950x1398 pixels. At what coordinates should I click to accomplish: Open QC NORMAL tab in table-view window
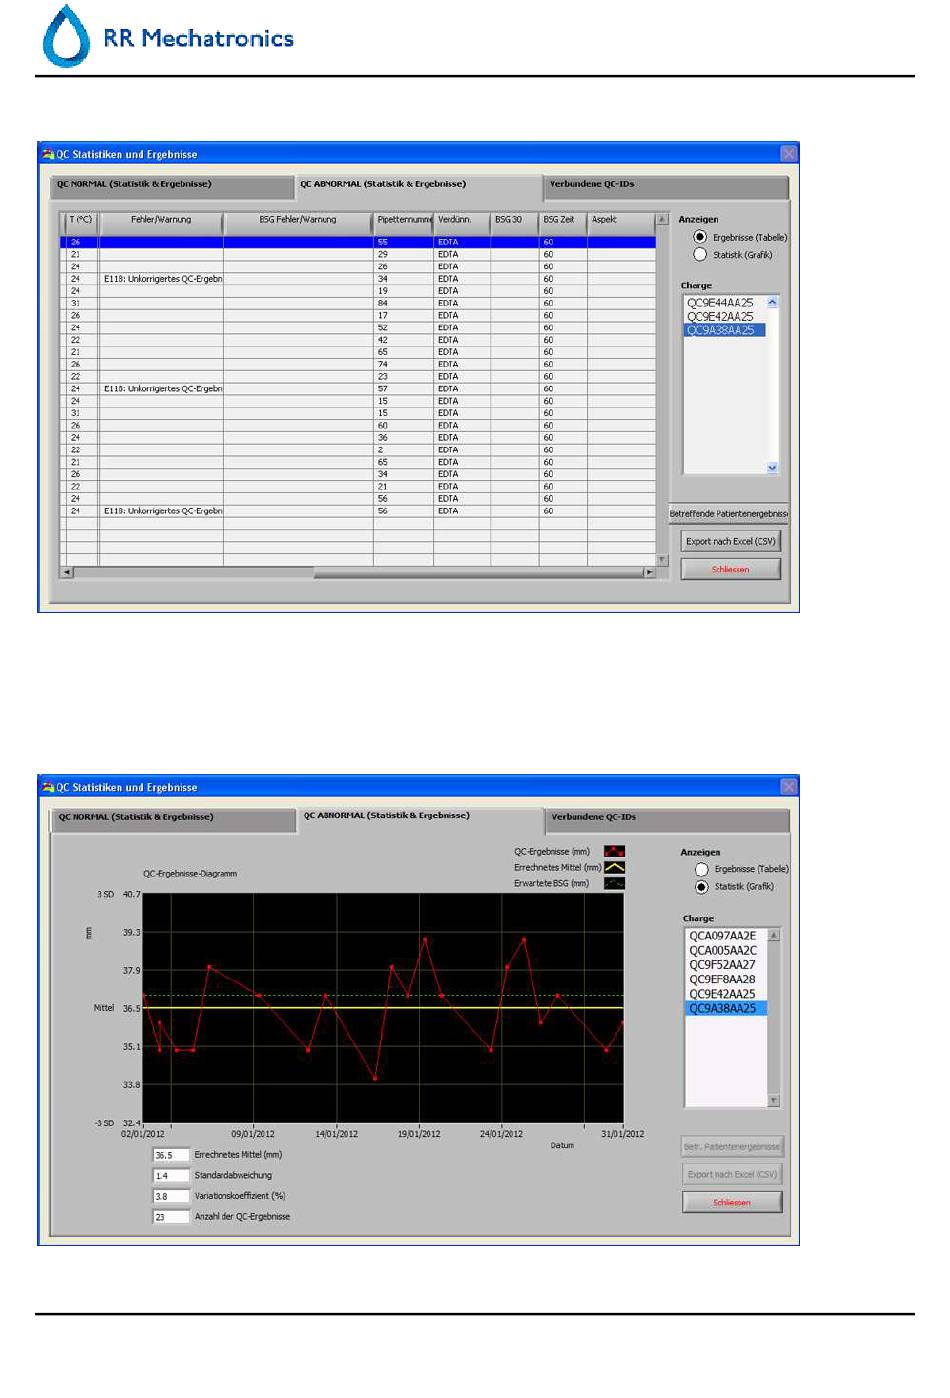click(172, 186)
